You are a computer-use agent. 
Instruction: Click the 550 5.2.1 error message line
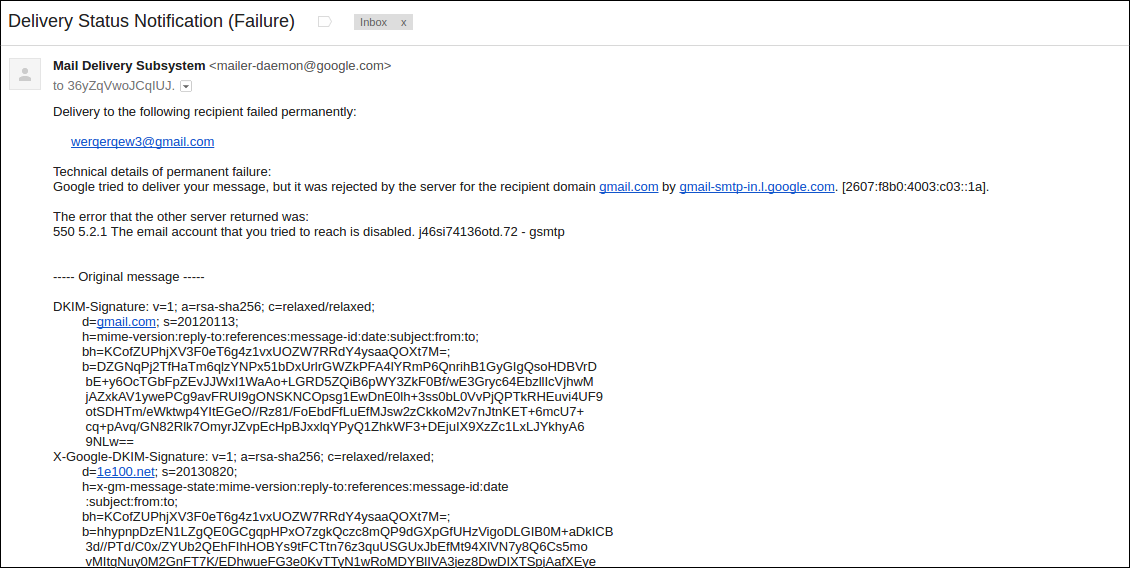tap(308, 232)
